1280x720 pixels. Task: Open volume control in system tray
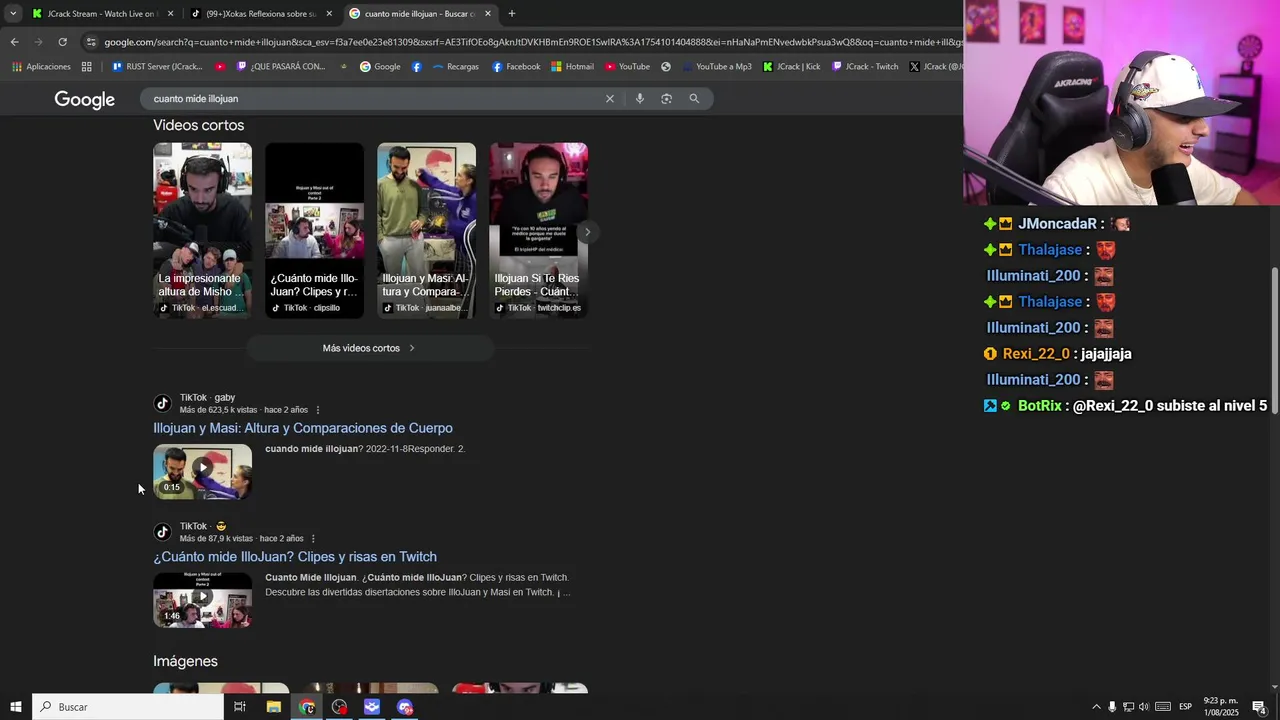(x=1144, y=707)
